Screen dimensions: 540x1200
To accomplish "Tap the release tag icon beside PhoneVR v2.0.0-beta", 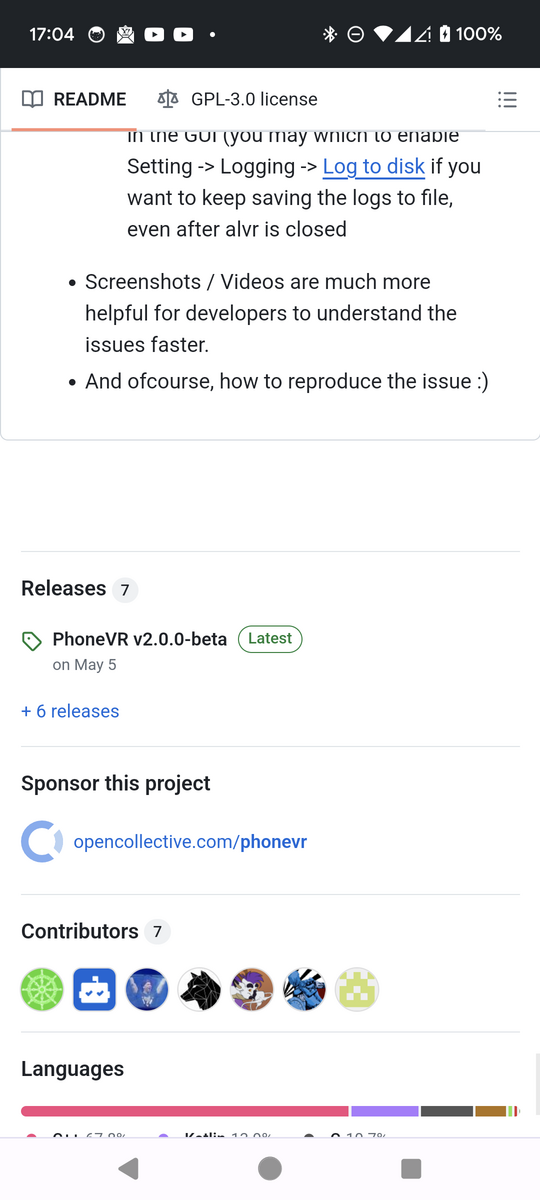I will coord(32,641).
